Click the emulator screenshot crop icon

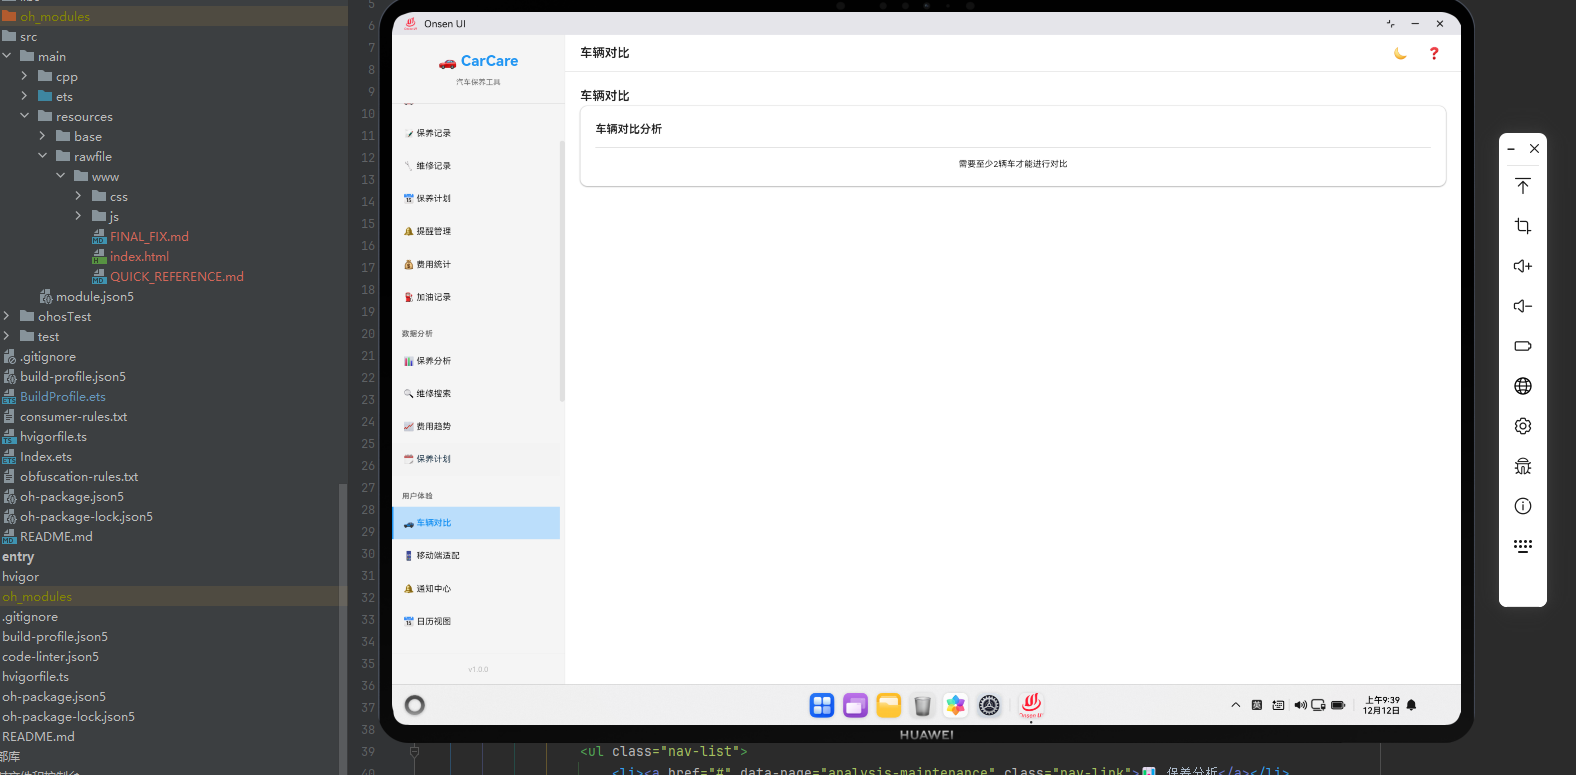[x=1523, y=226]
